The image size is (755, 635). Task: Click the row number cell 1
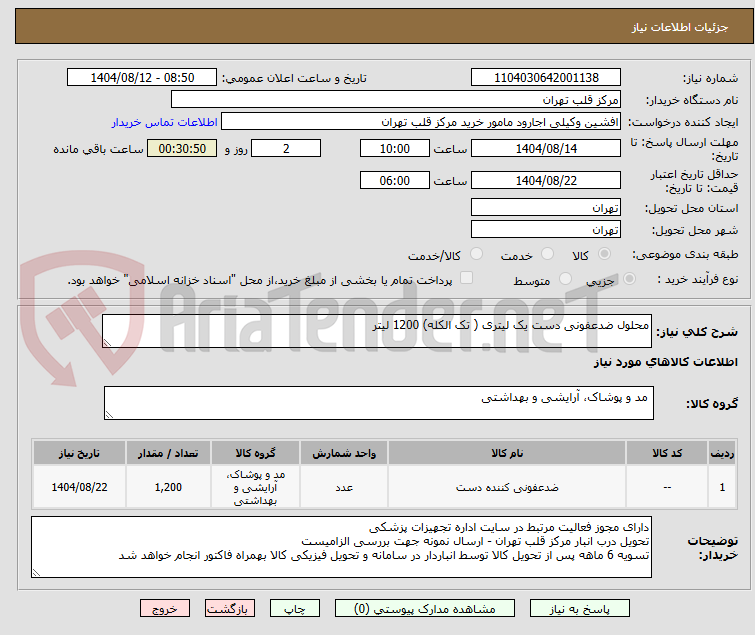click(x=722, y=487)
